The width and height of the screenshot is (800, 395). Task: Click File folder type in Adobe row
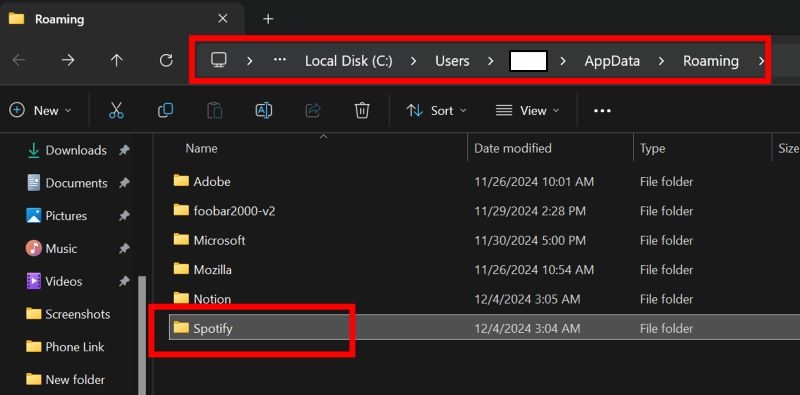click(x=666, y=181)
